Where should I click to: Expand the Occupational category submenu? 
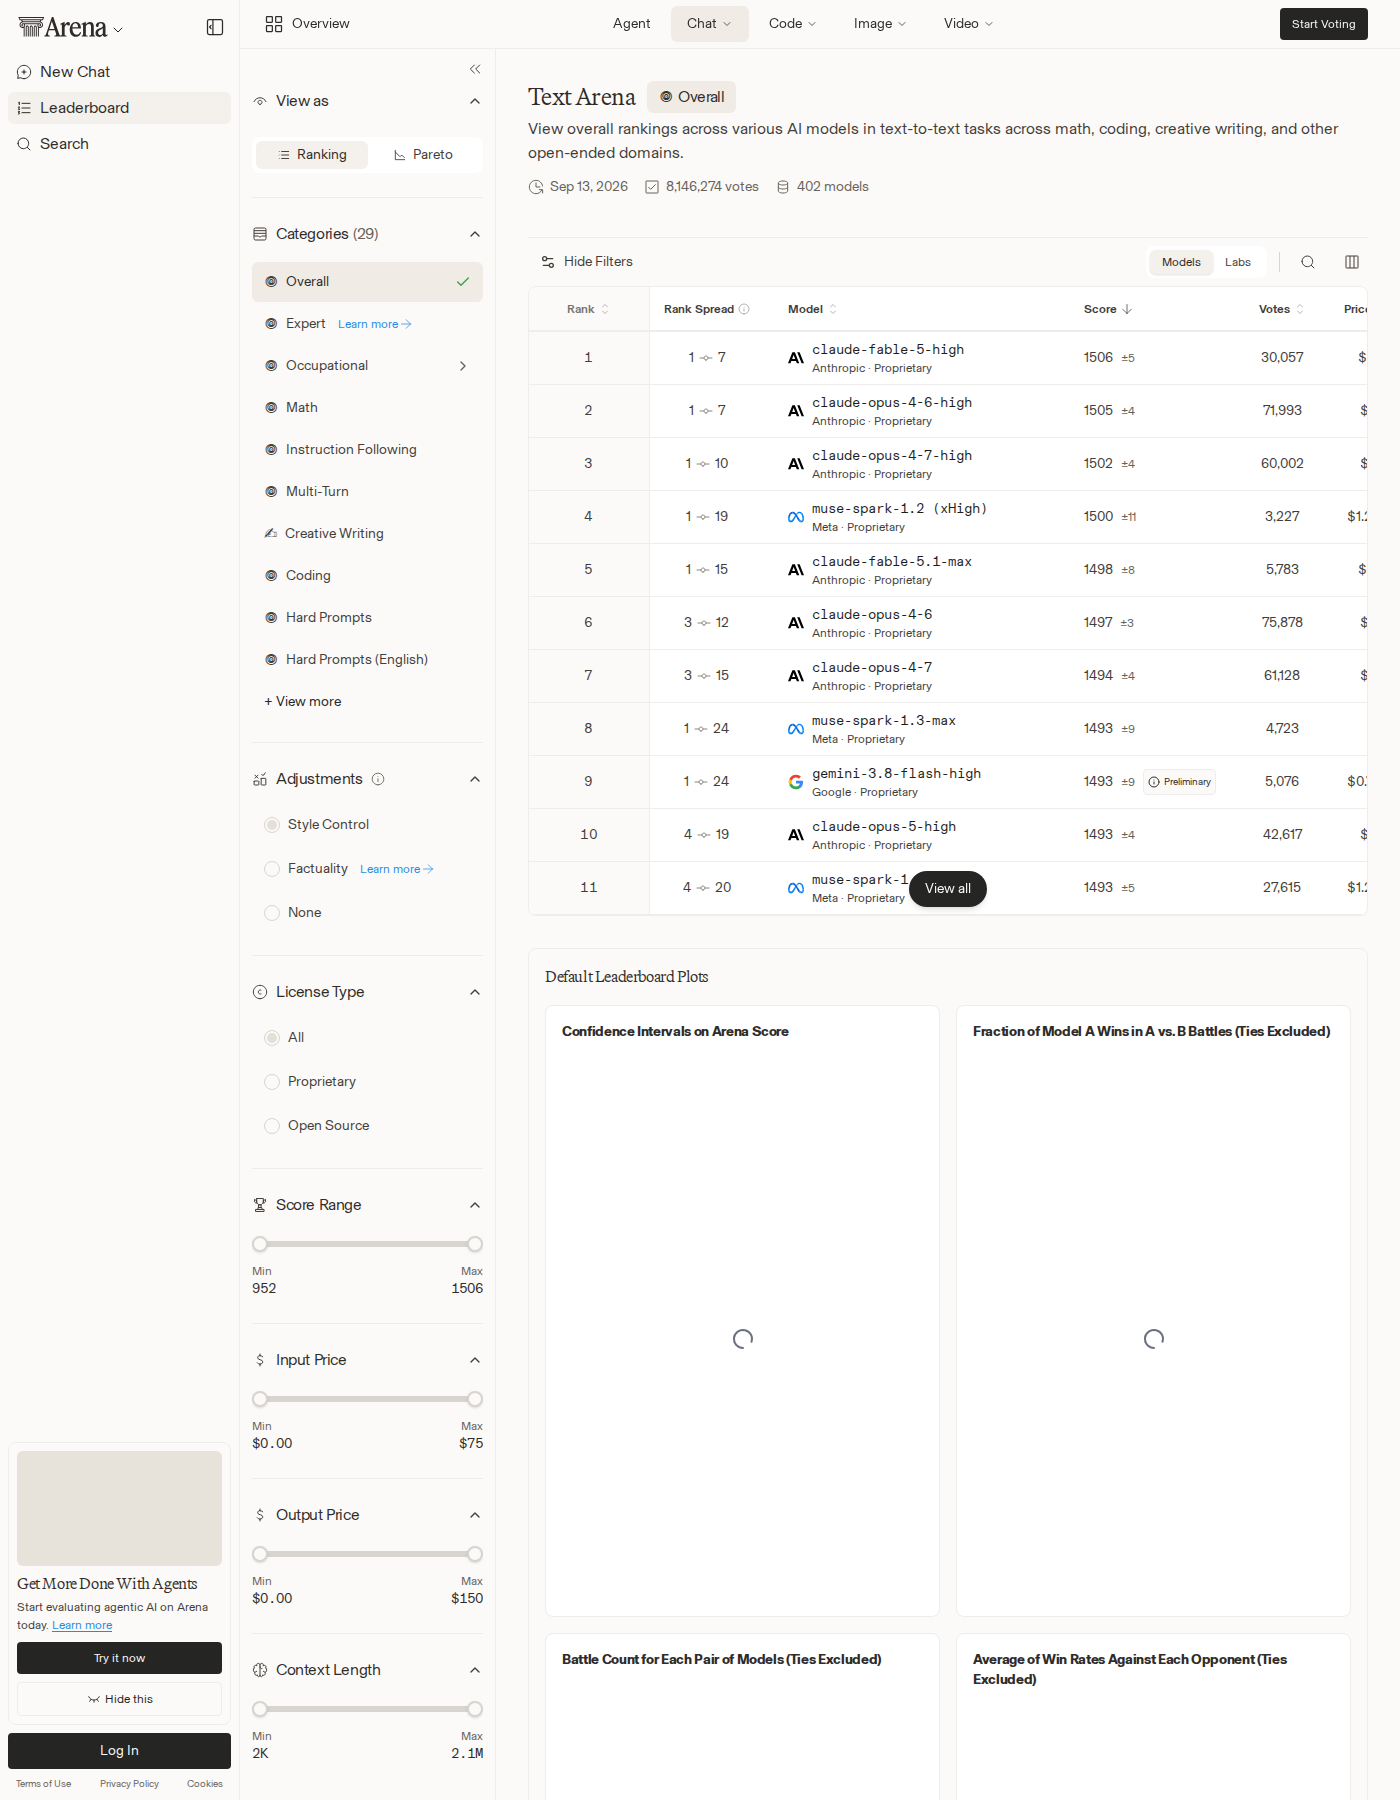tap(463, 366)
